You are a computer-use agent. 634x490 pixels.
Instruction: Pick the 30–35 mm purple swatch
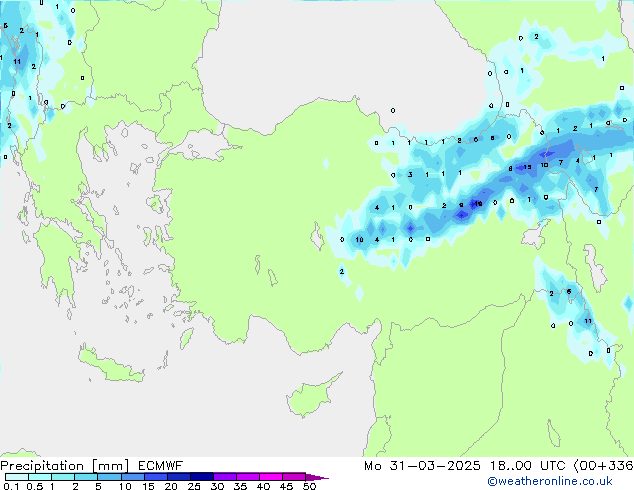[x=225, y=477]
